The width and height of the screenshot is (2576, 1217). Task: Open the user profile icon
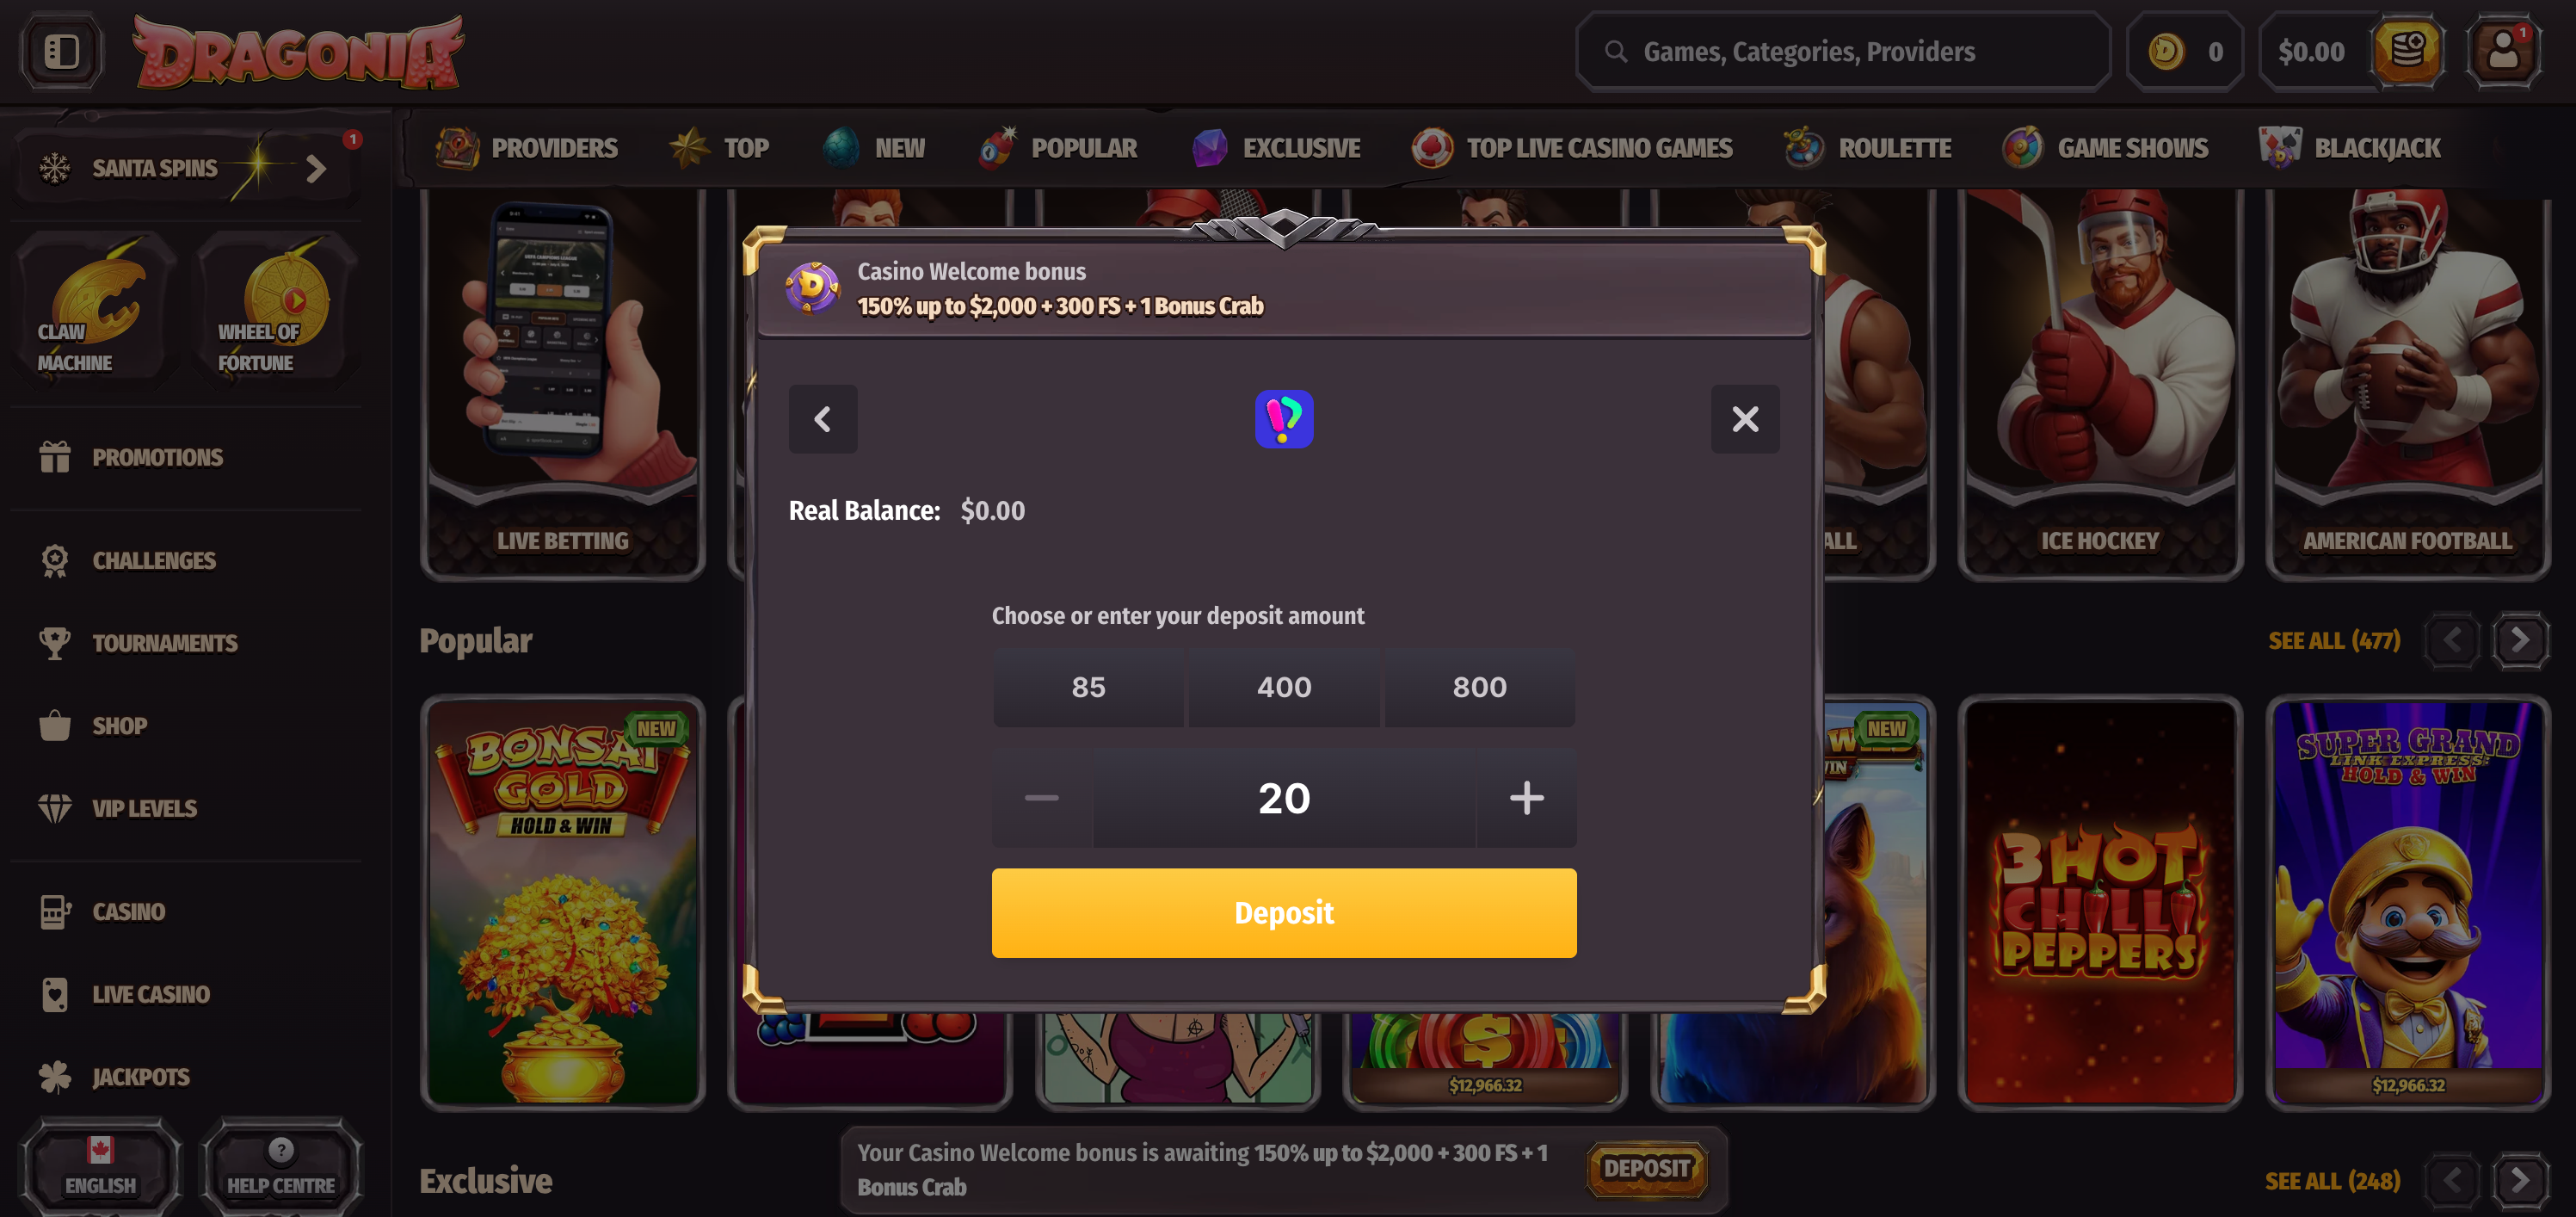[2503, 51]
